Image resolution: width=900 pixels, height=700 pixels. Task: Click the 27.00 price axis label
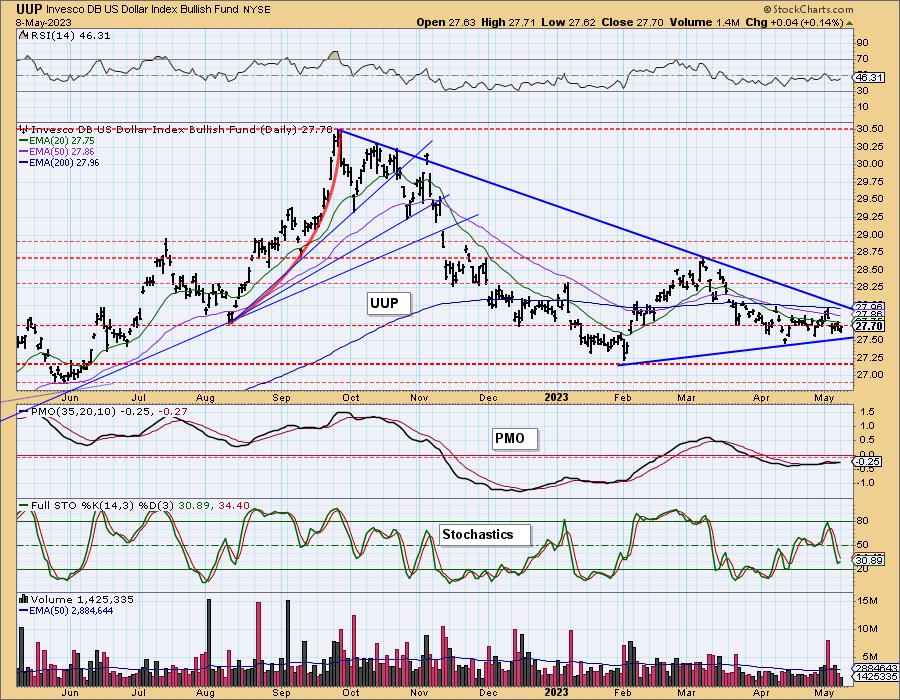pos(870,375)
